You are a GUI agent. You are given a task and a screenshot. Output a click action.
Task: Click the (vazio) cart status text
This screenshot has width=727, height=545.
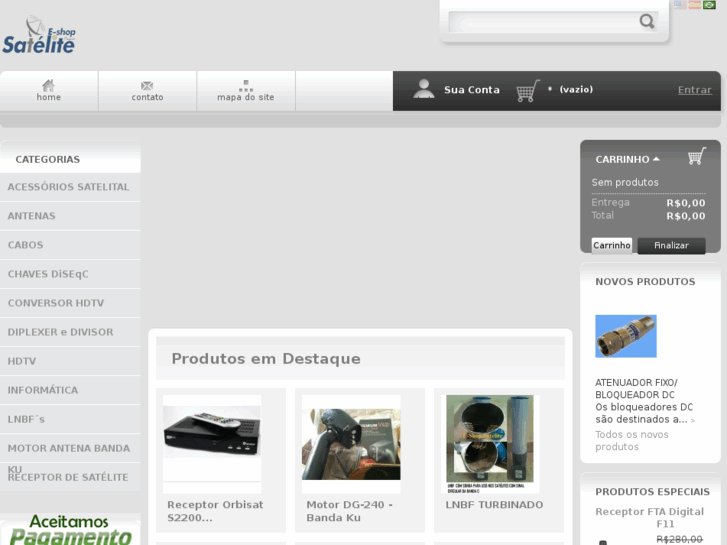pos(576,89)
